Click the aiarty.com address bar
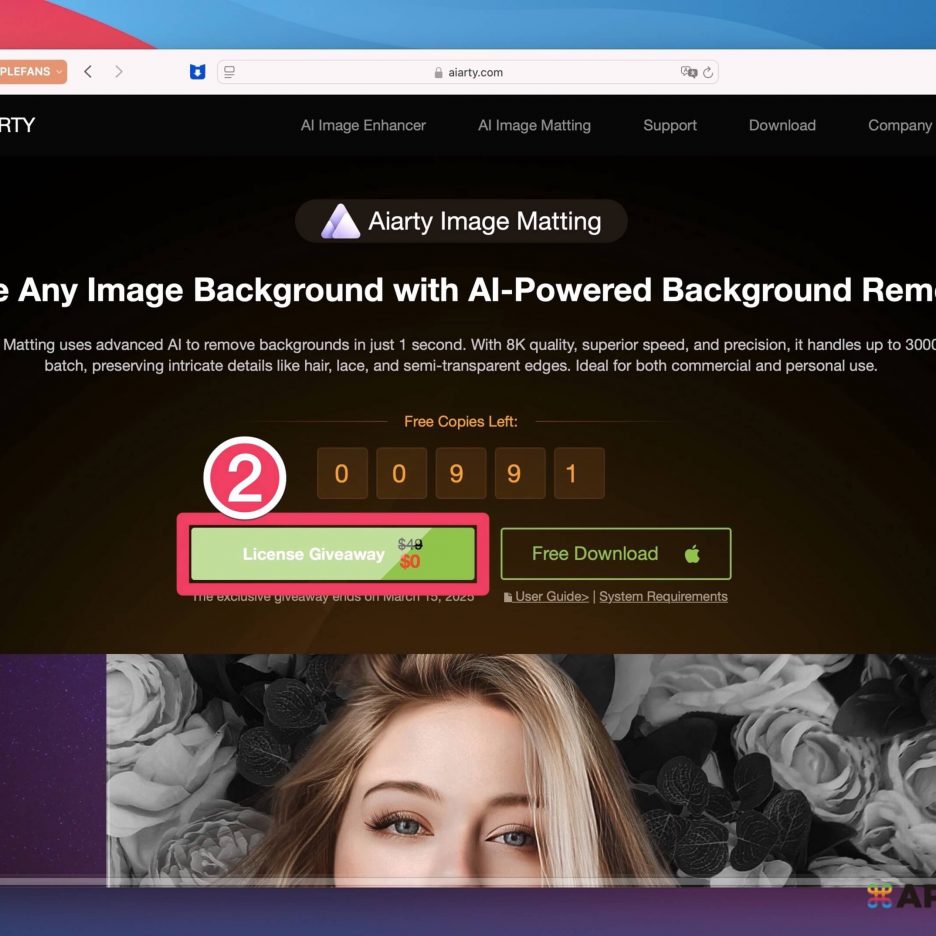This screenshot has width=936, height=936. pyautogui.click(x=468, y=72)
